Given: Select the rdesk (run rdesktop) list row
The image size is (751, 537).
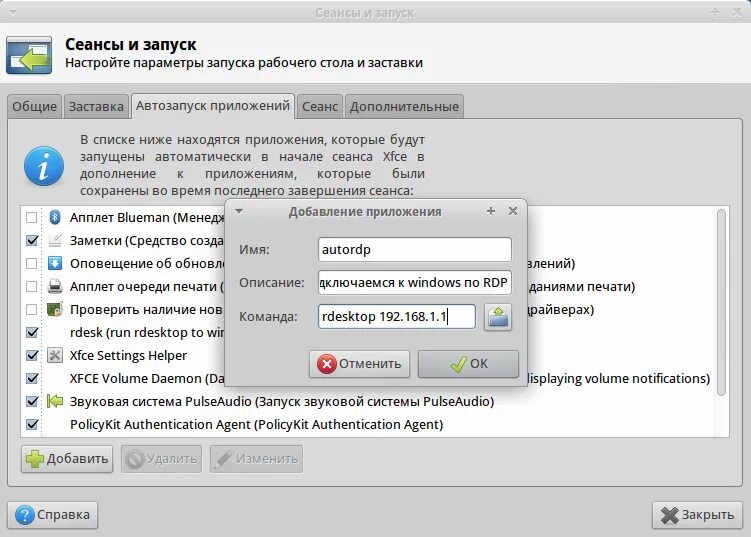Looking at the screenshot, I should point(147,332).
